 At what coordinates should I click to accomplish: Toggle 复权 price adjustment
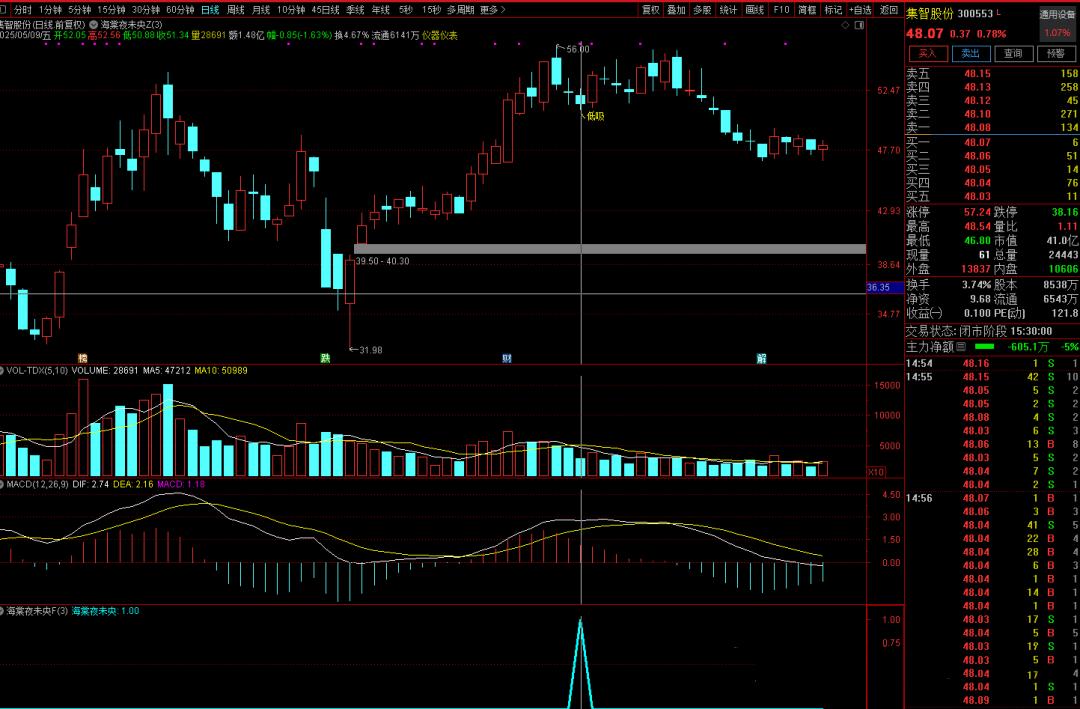click(651, 9)
